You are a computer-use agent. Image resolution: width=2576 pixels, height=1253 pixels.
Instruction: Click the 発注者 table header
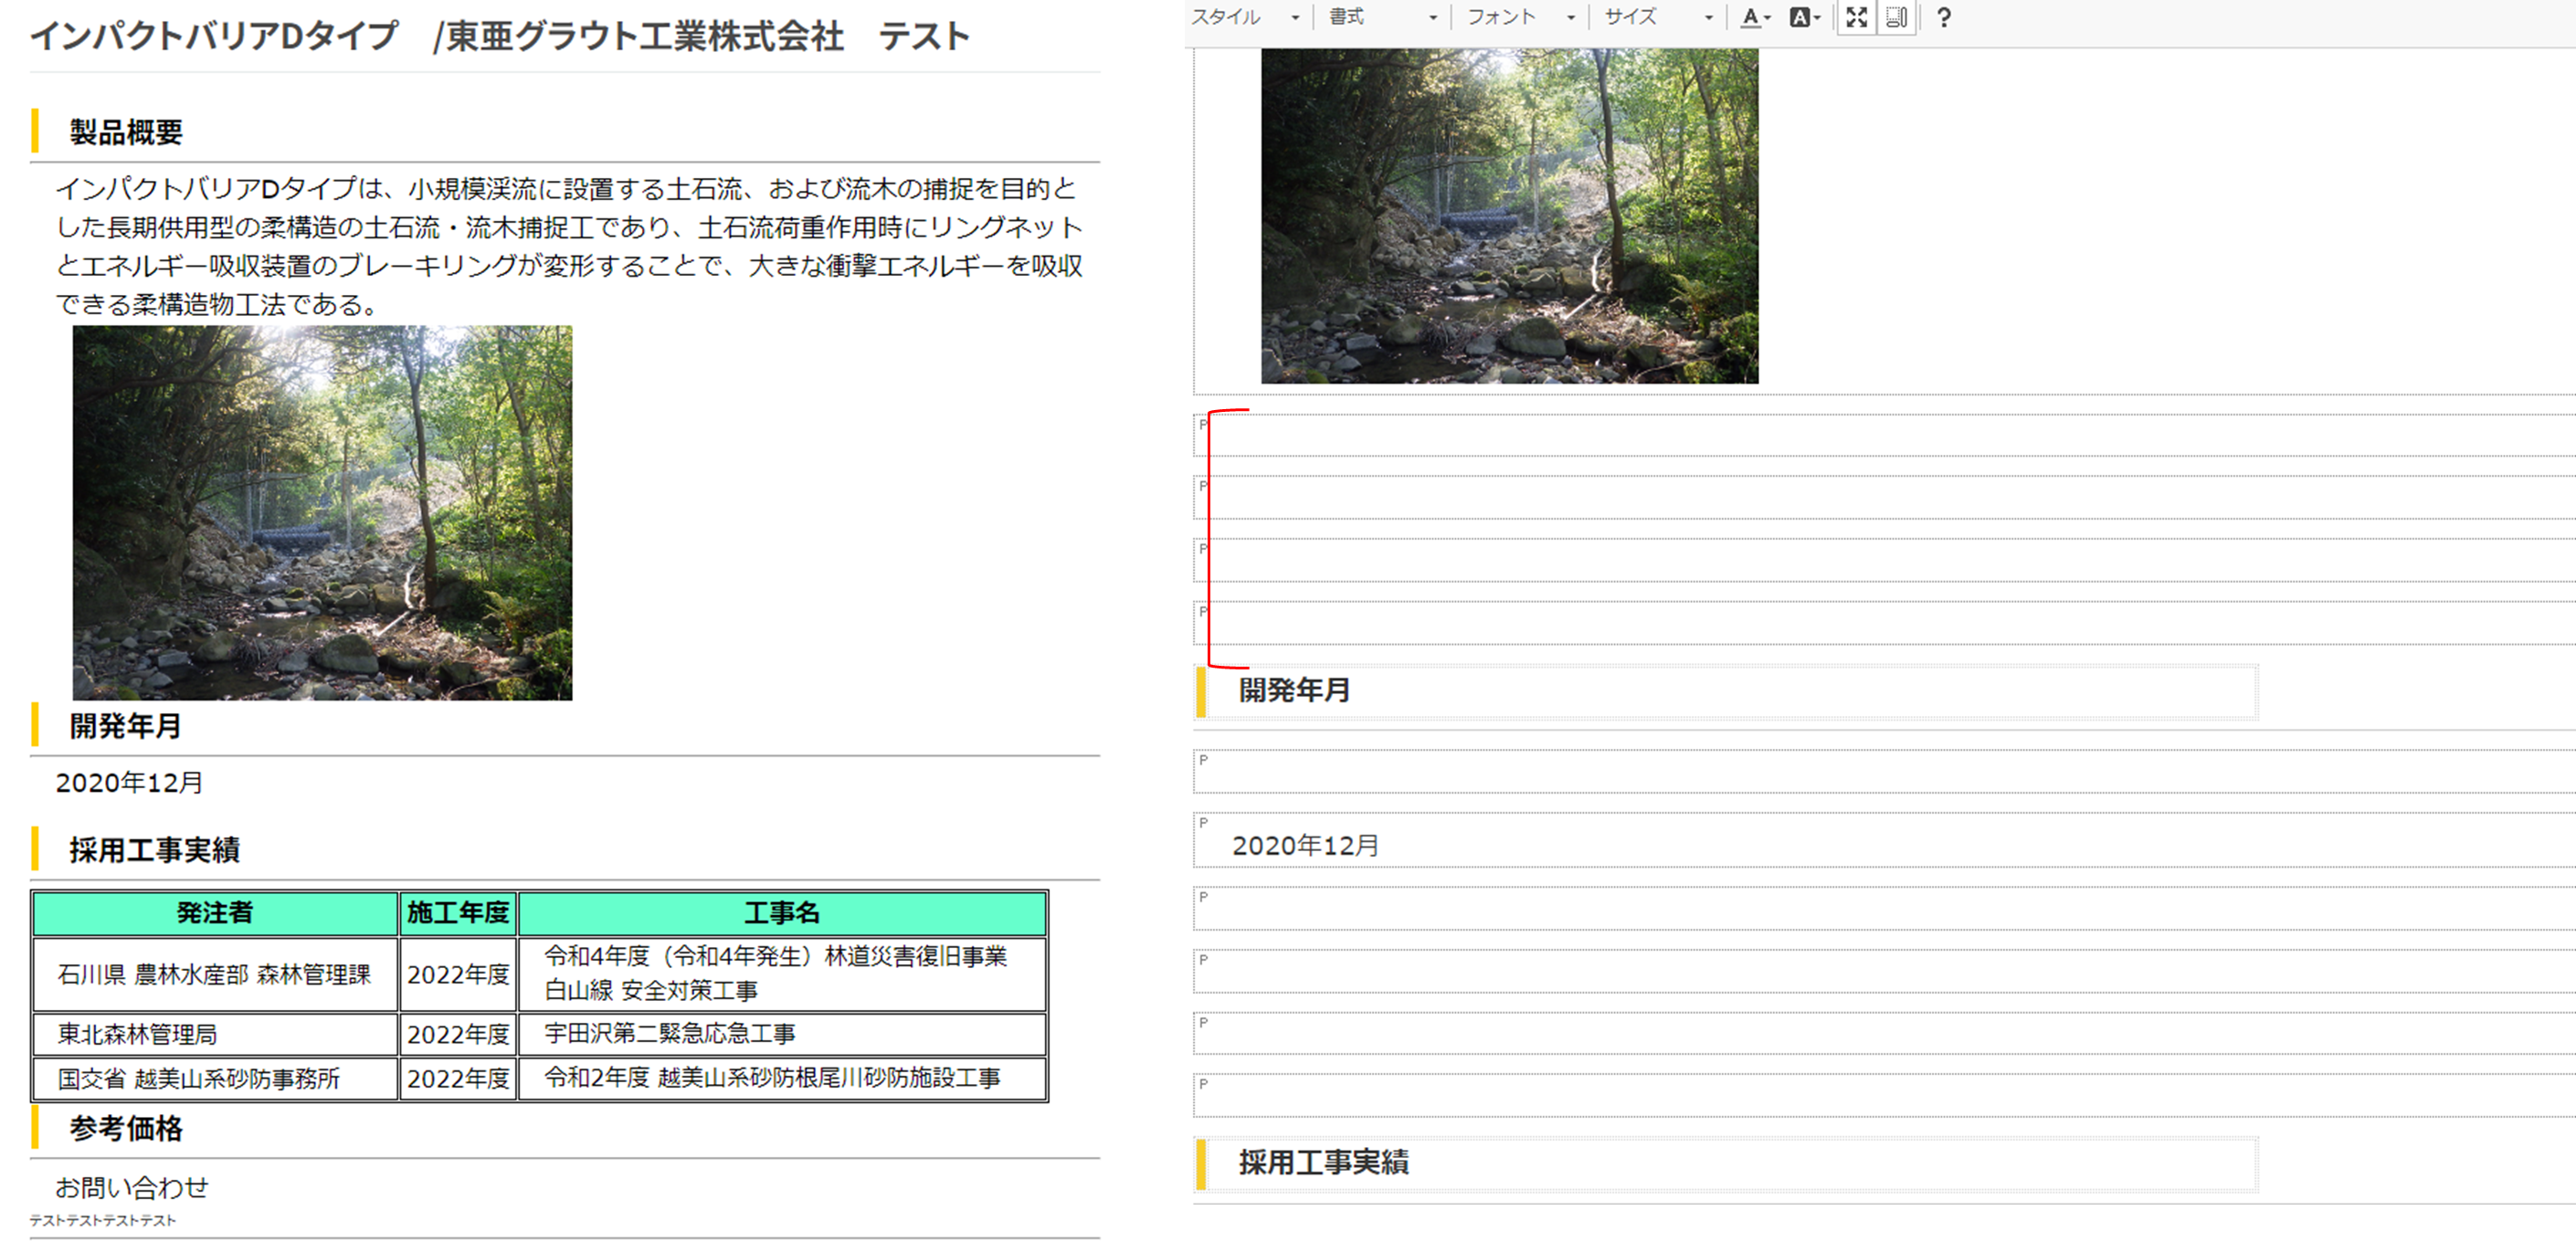pos(215,913)
